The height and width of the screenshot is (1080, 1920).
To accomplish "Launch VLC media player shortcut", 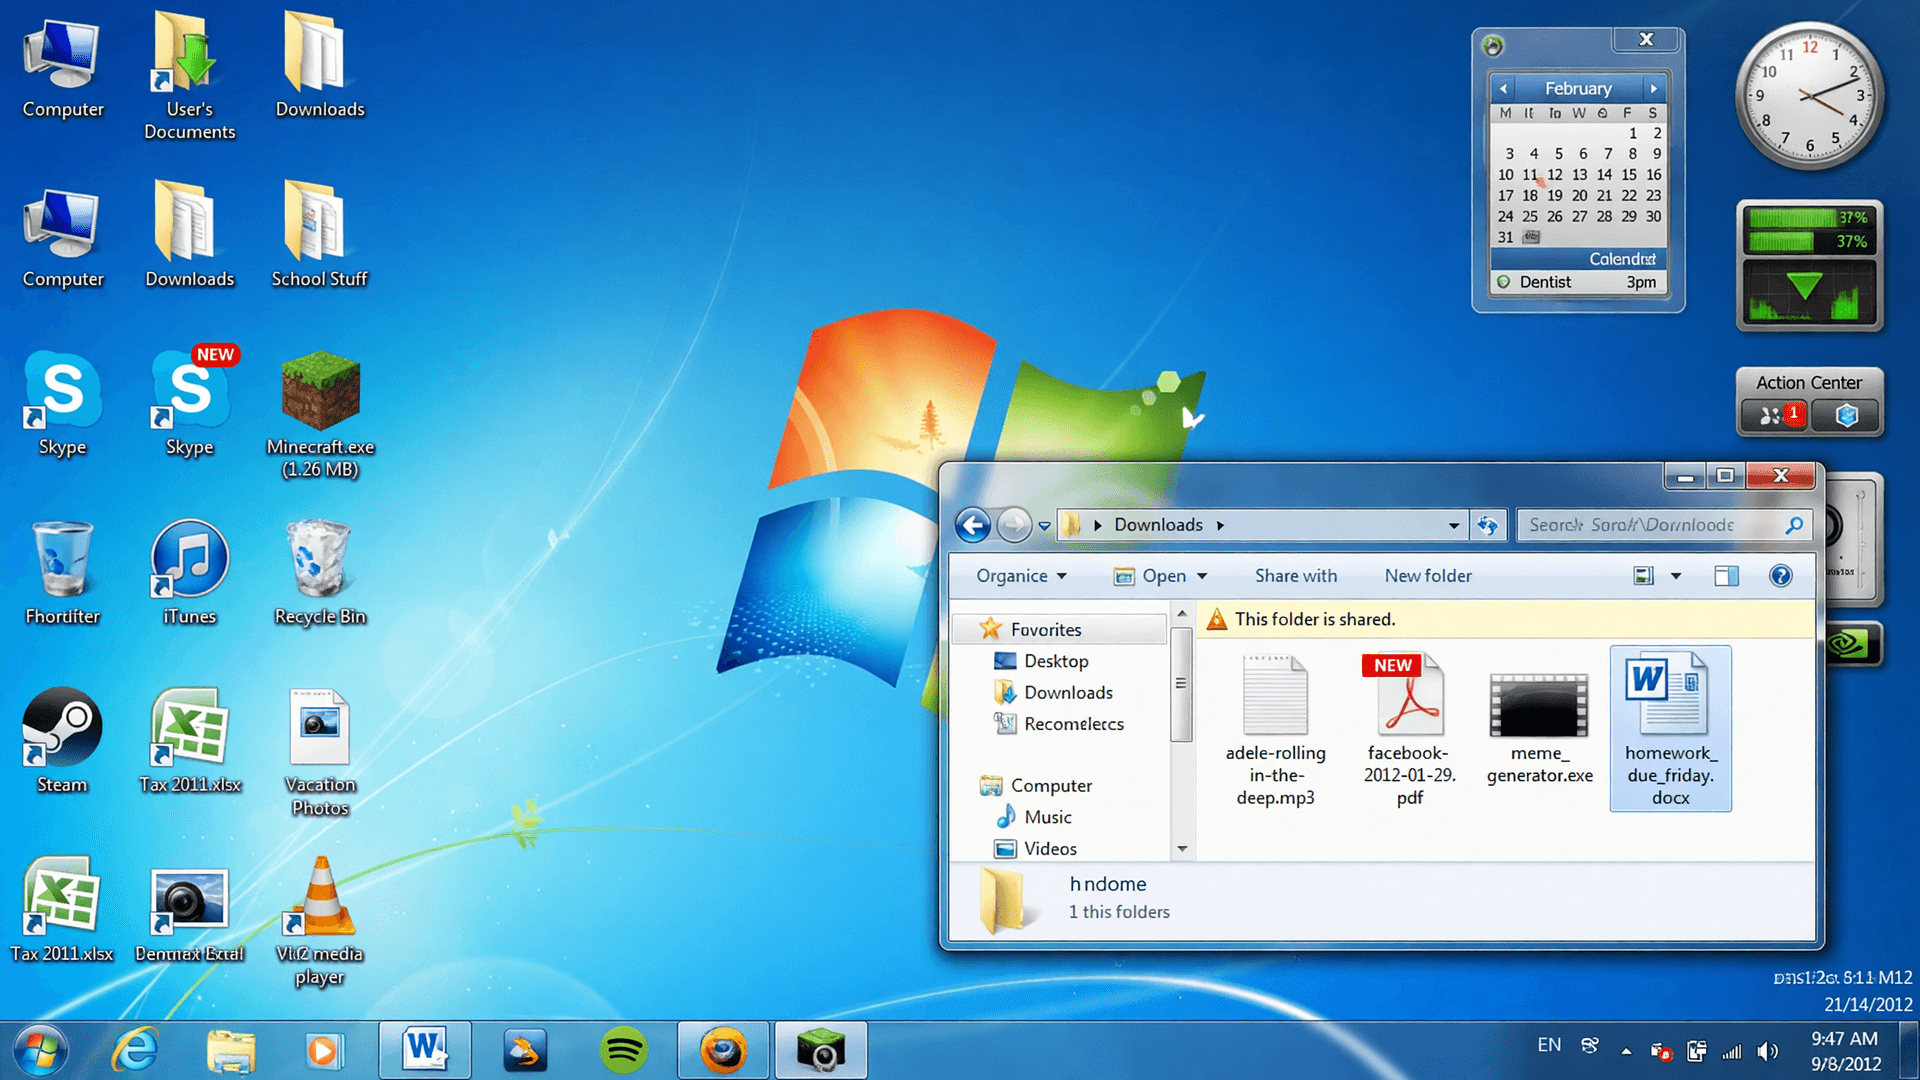I will click(320, 922).
